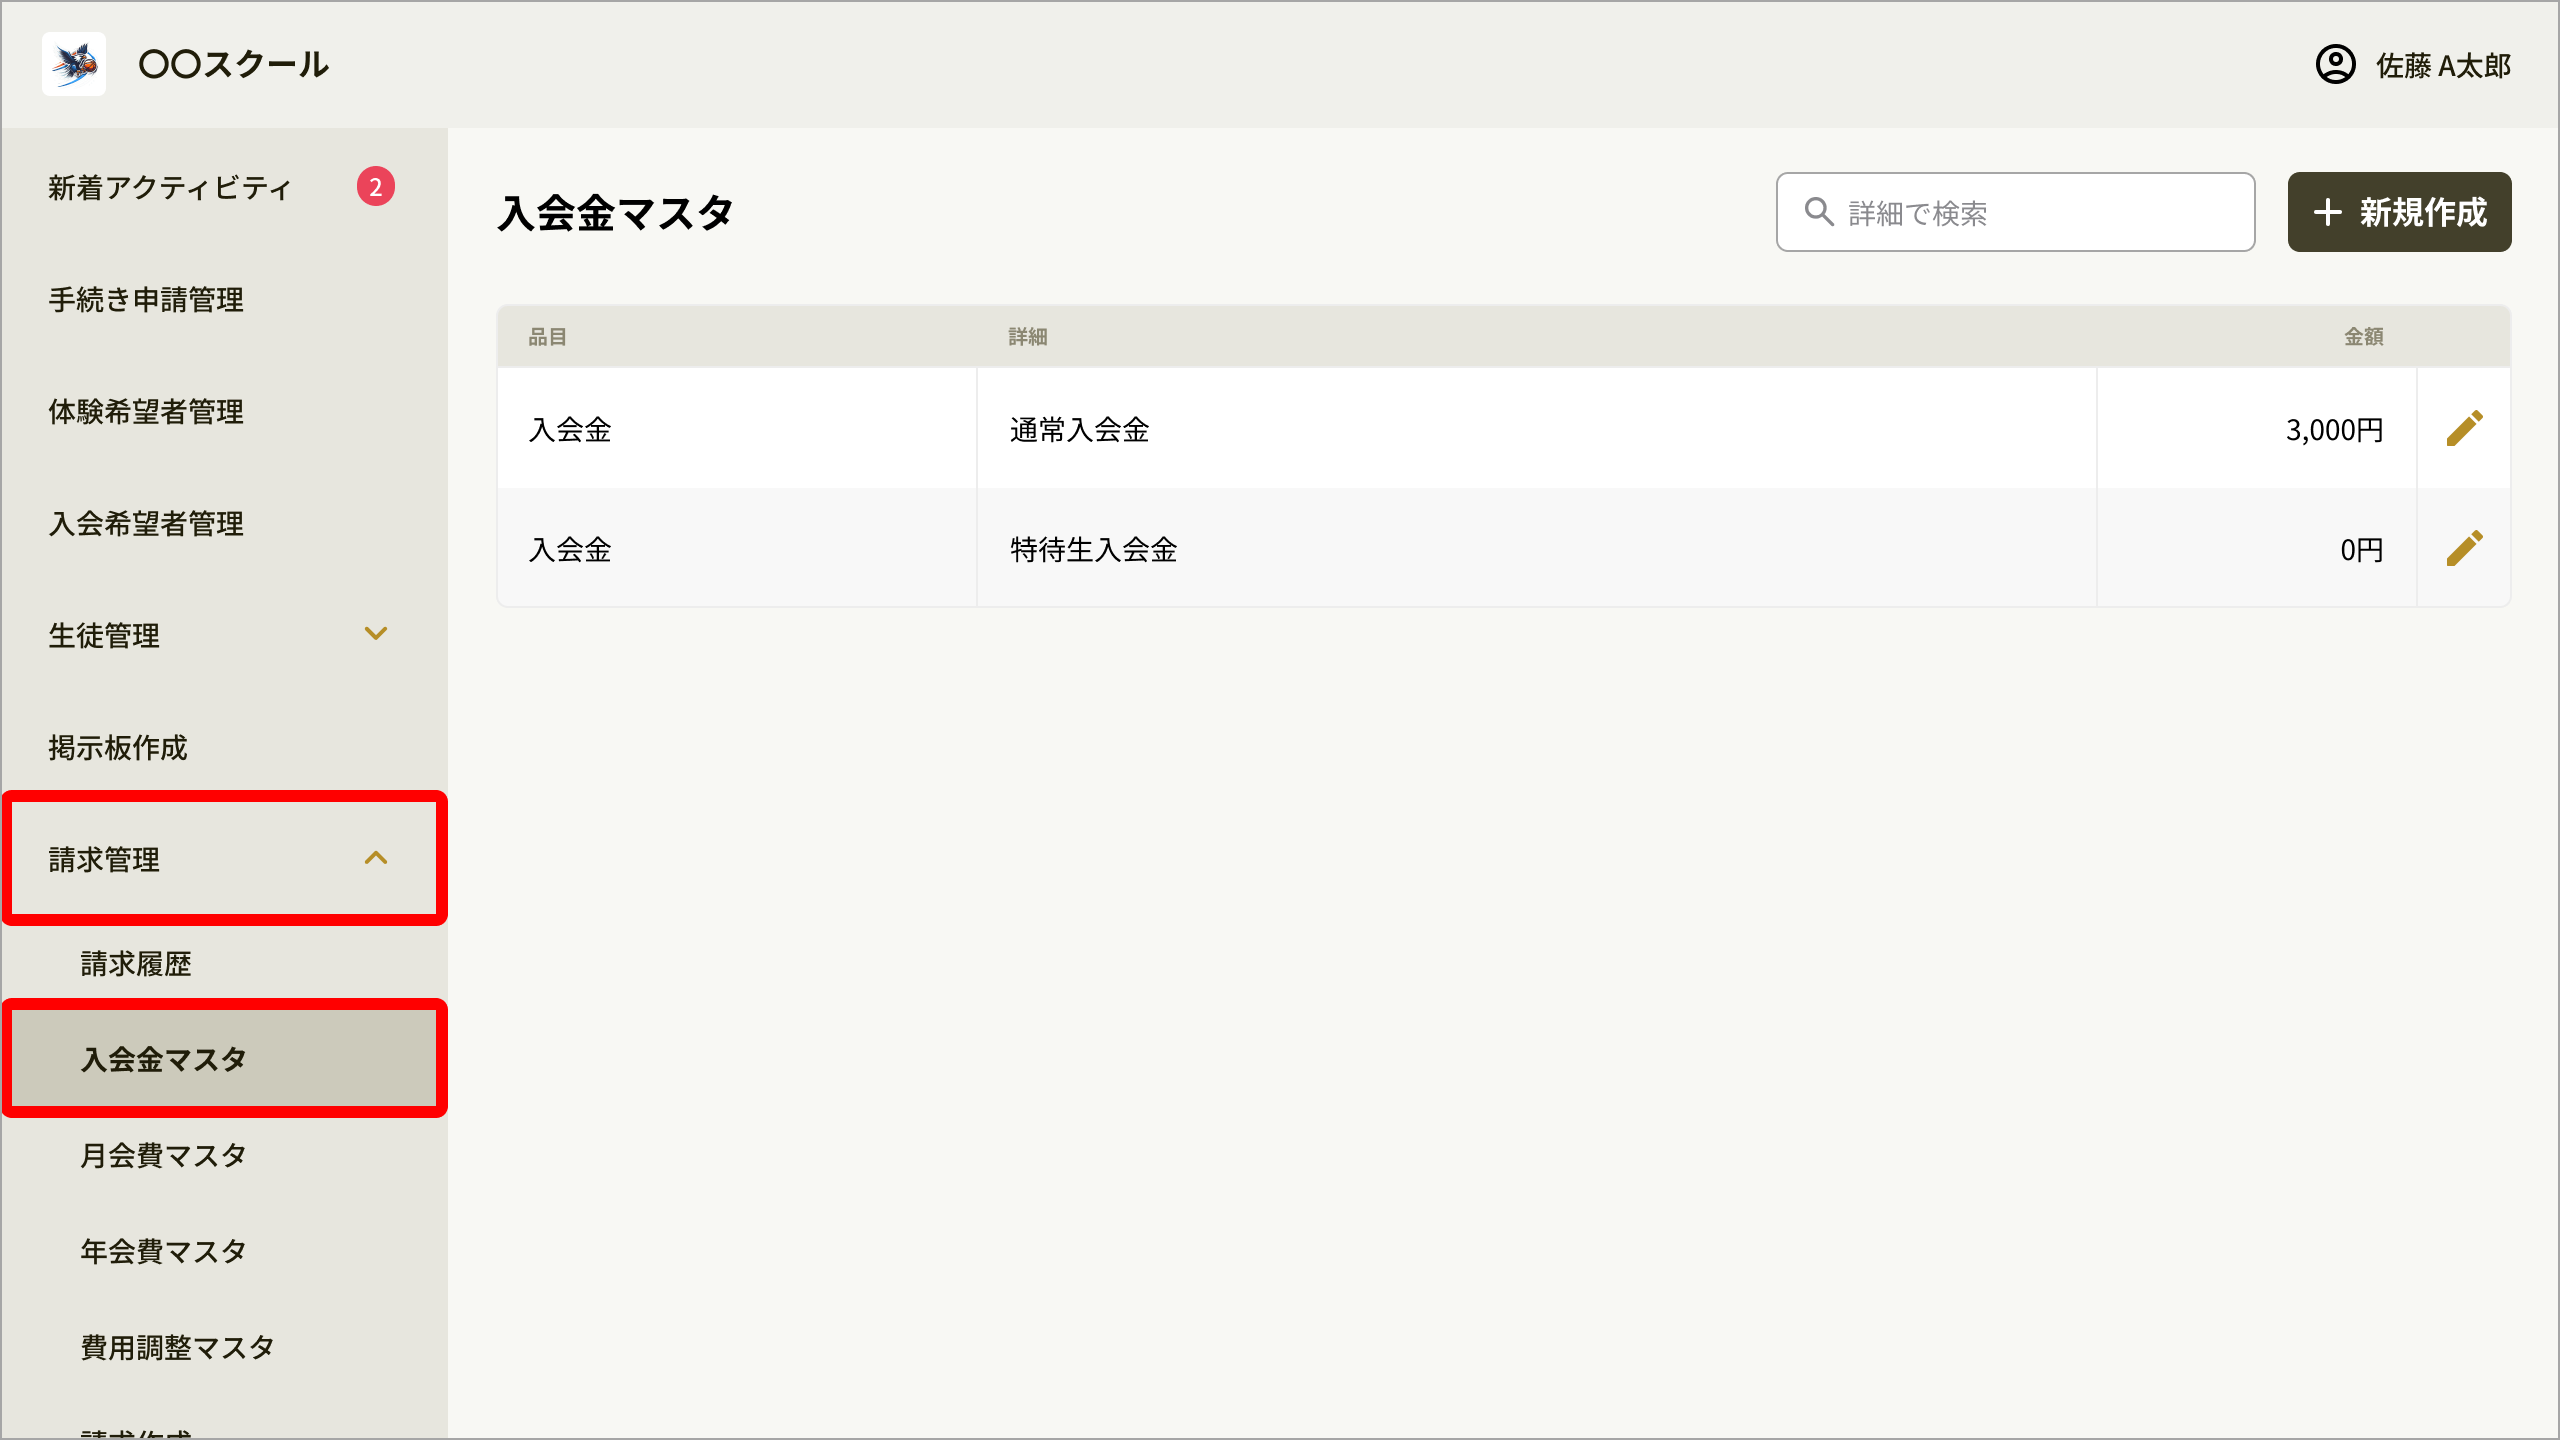2560x1440 pixels.
Task: Click the 入会金マスタ page heading
Action: click(616, 213)
